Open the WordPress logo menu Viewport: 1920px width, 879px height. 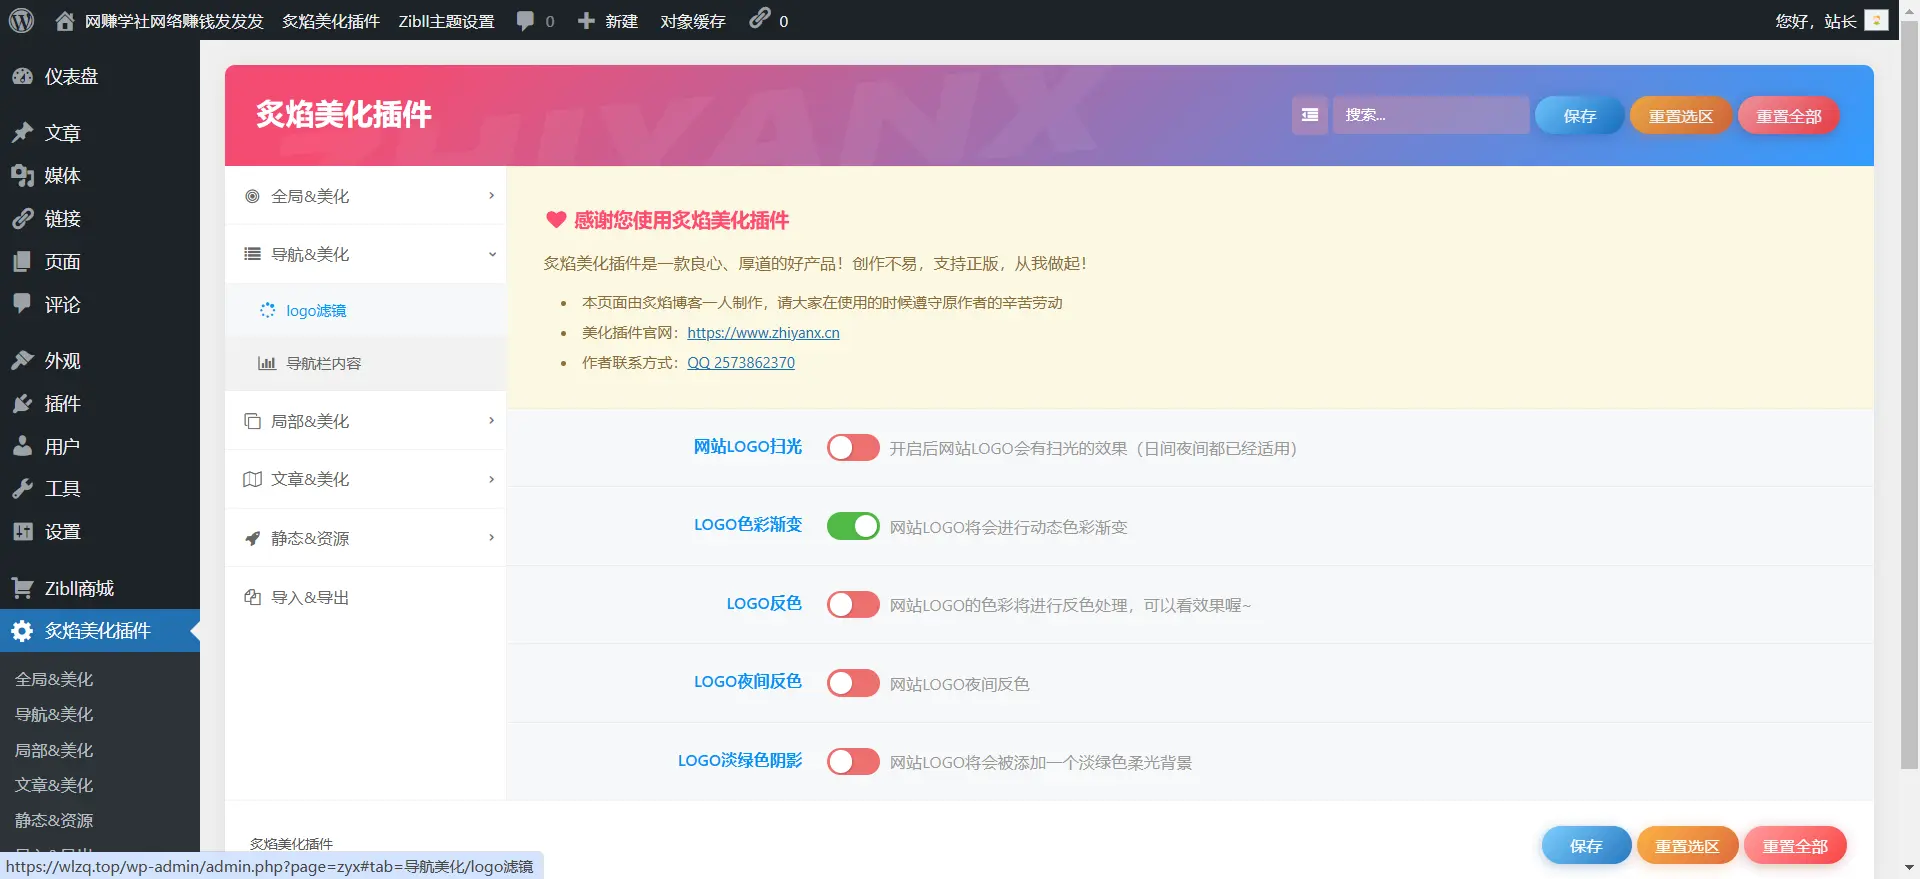pyautogui.click(x=21, y=20)
